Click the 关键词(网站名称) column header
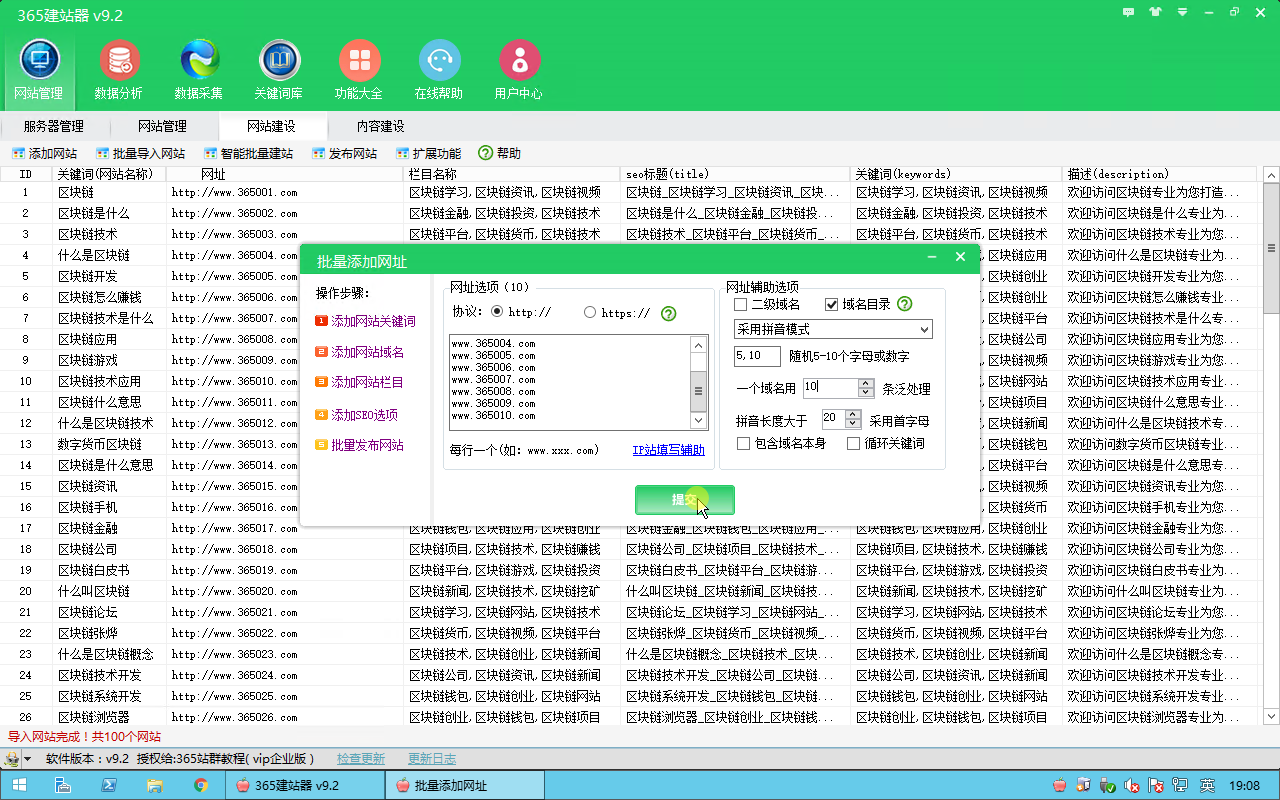The image size is (1280, 800). click(x=110, y=174)
